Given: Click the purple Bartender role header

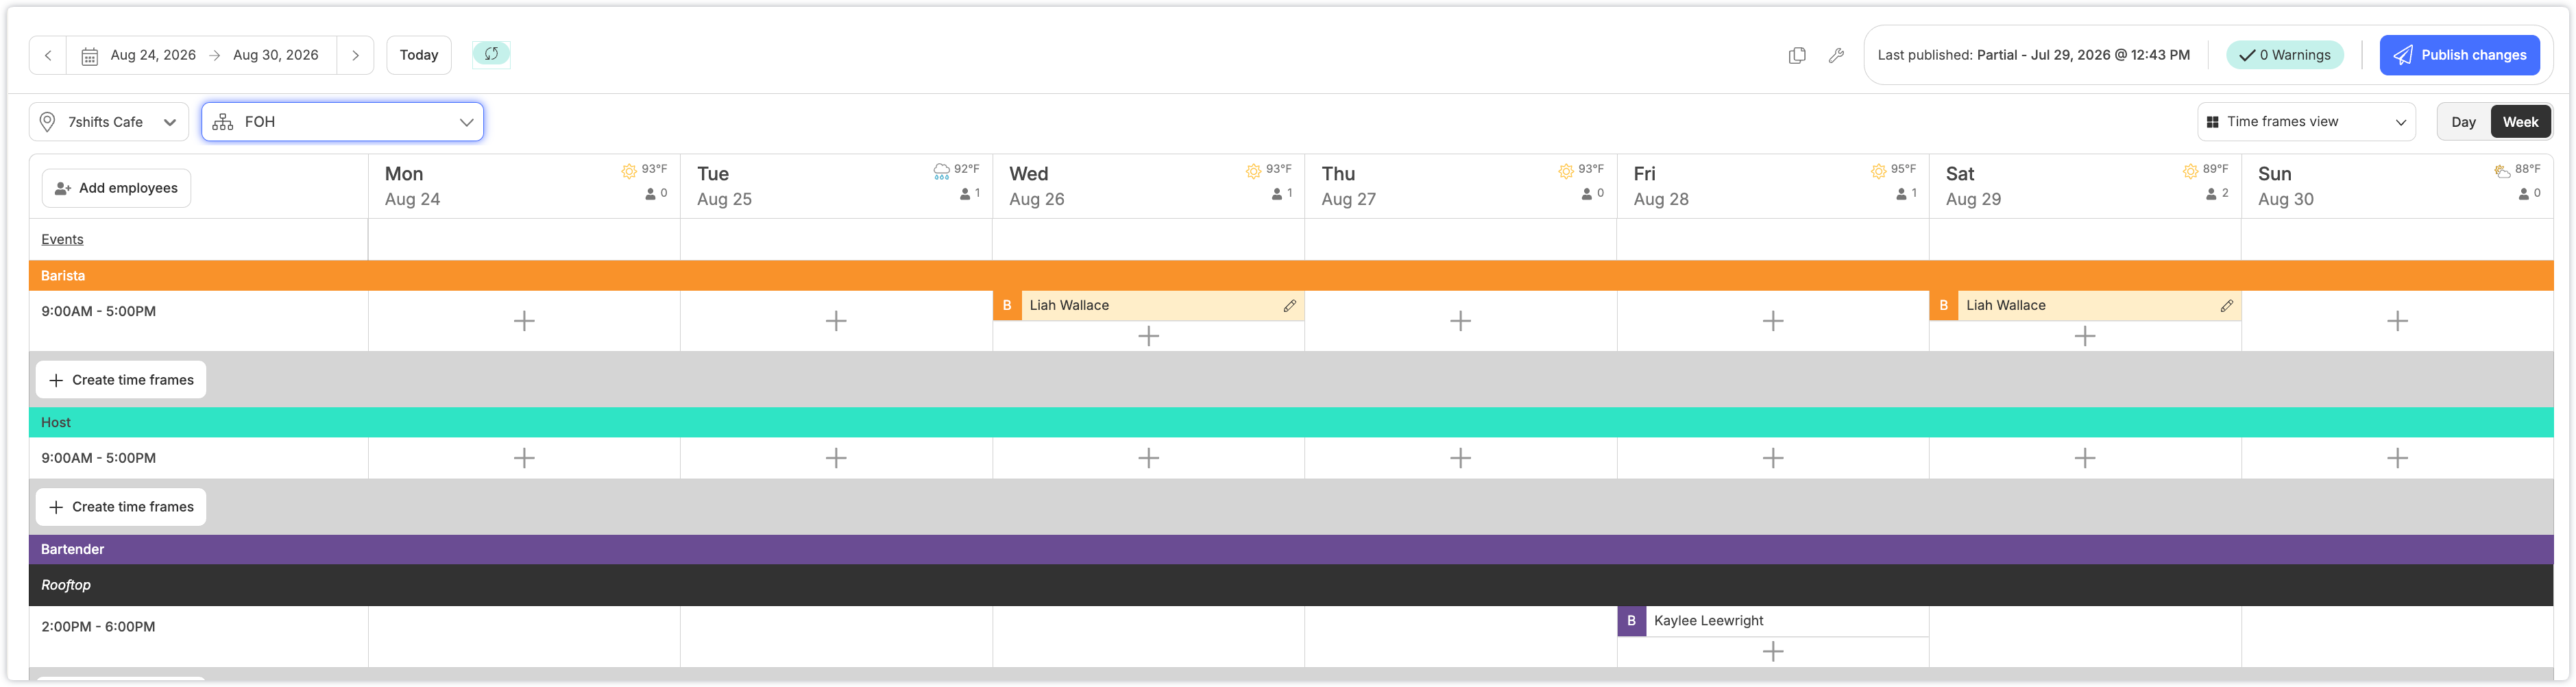Looking at the screenshot, I should tap(1291, 550).
